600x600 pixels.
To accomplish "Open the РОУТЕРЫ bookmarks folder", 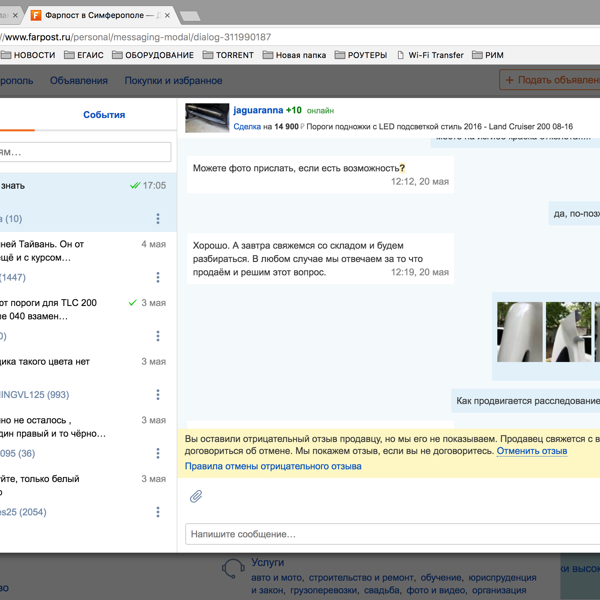I will 361,55.
